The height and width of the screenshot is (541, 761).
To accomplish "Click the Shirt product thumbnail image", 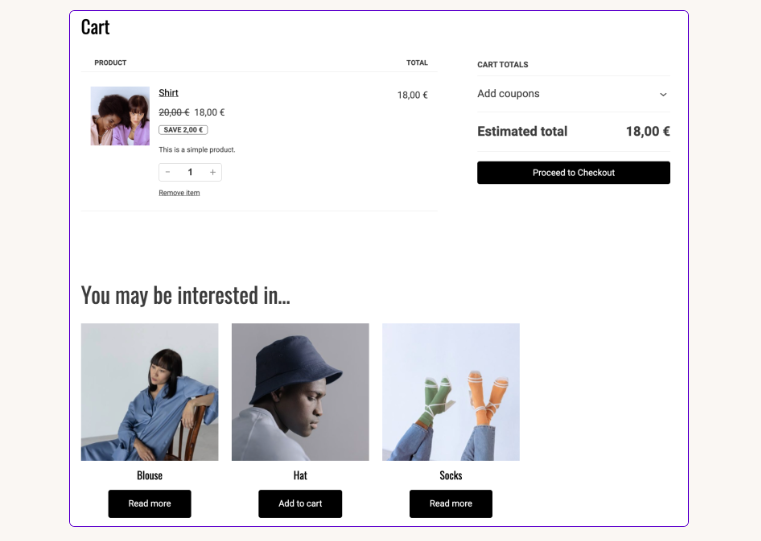I will (x=120, y=116).
